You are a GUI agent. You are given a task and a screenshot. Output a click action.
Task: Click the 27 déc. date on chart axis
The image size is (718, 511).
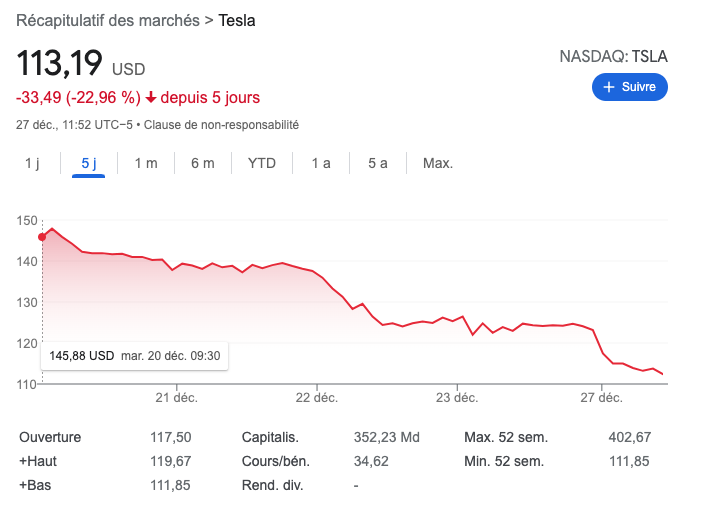[602, 397]
